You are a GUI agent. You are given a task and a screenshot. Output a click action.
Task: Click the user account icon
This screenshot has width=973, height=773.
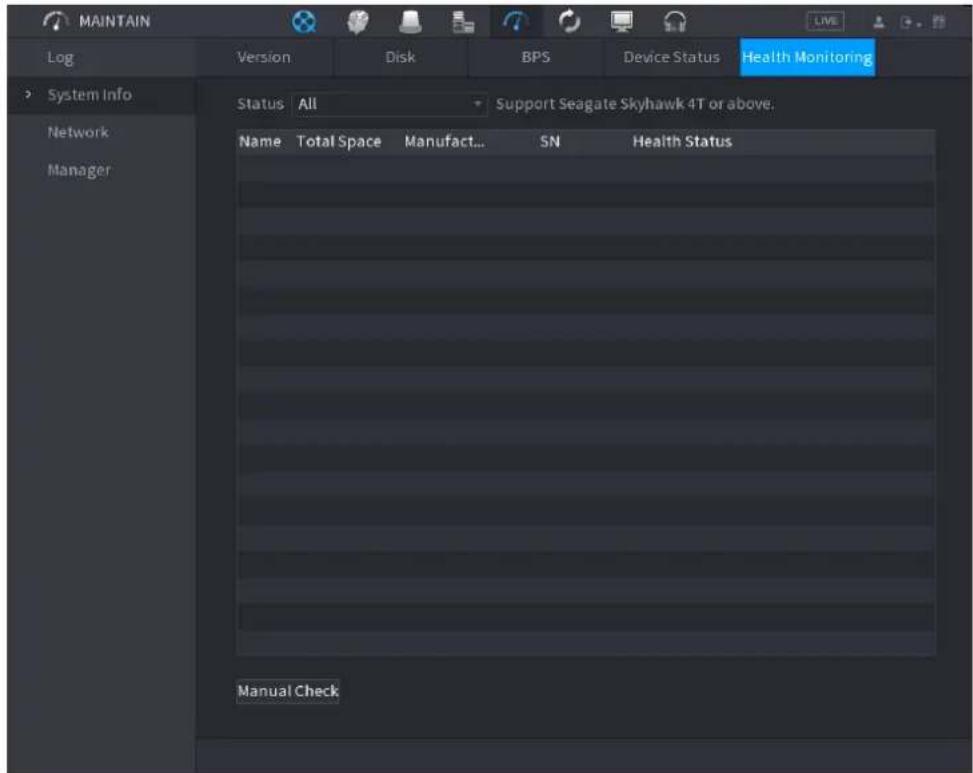[879, 23]
